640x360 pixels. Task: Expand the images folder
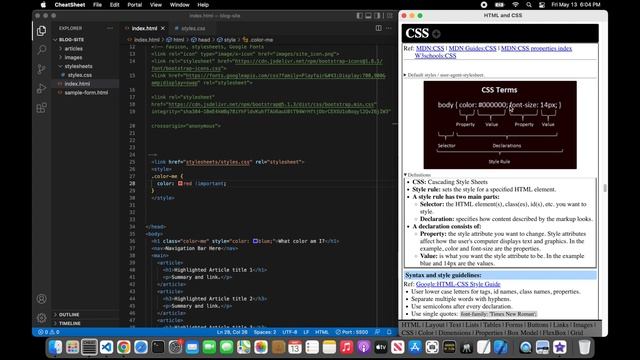(x=73, y=58)
